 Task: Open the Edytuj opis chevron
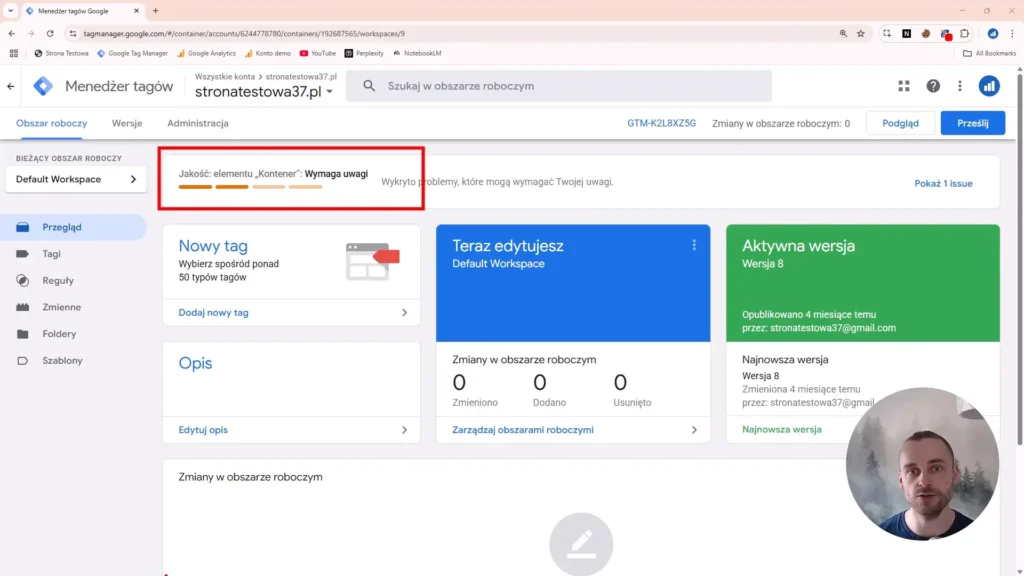tap(404, 430)
